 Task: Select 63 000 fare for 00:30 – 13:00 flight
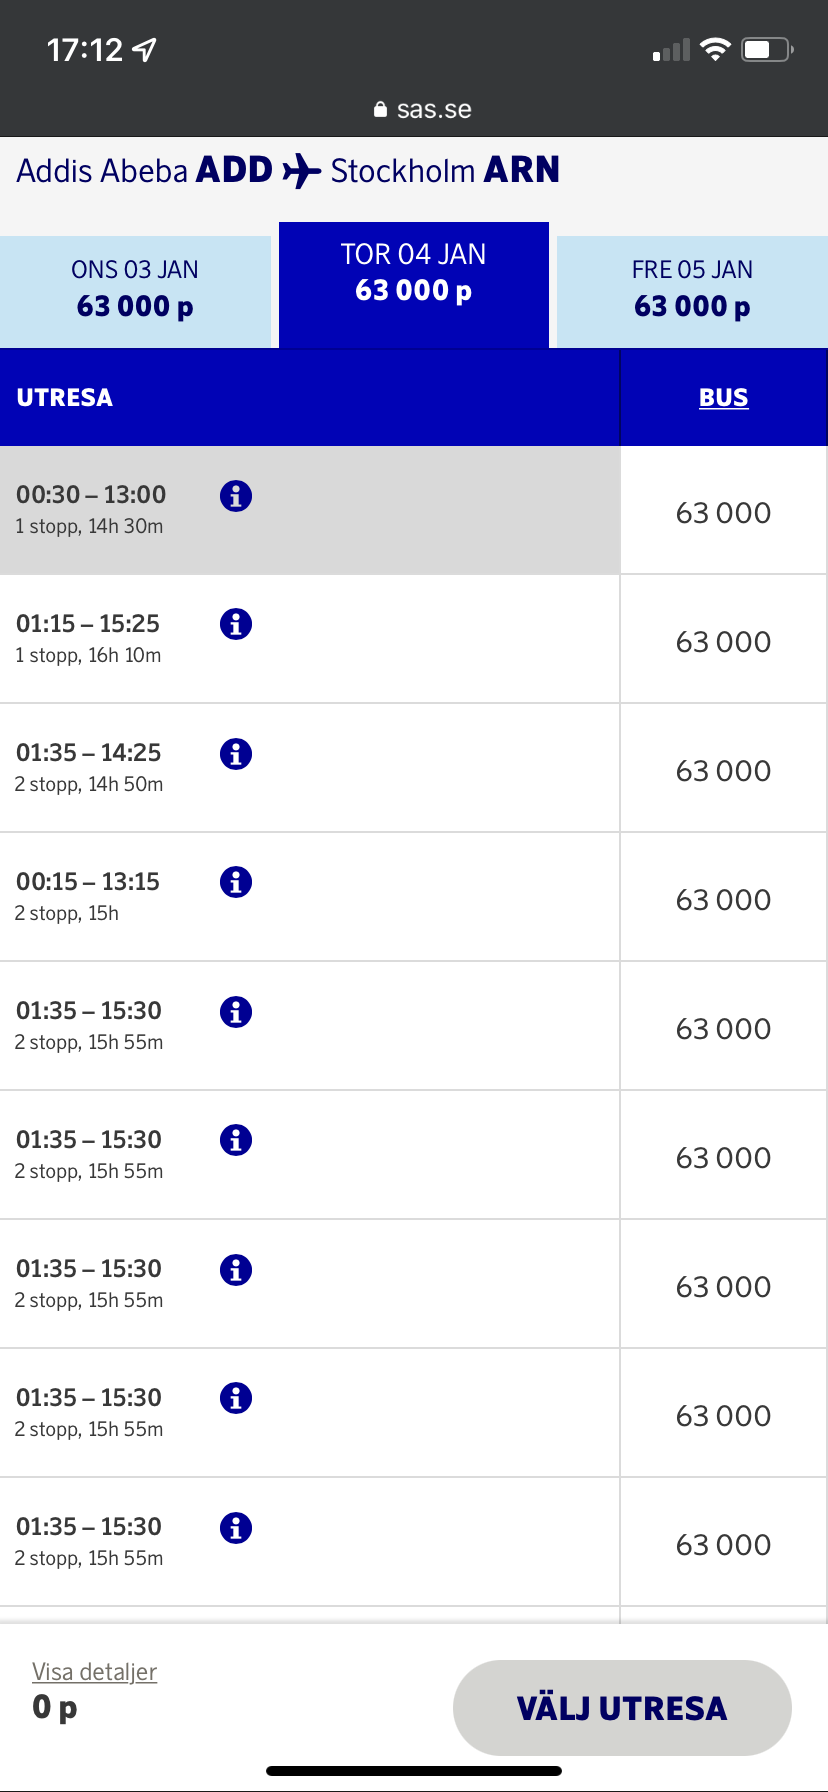pyautogui.click(x=723, y=512)
